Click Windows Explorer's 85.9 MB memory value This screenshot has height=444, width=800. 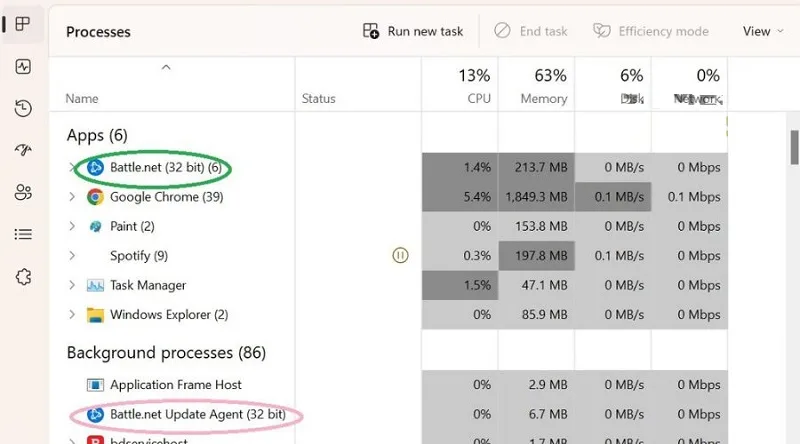tap(544, 315)
